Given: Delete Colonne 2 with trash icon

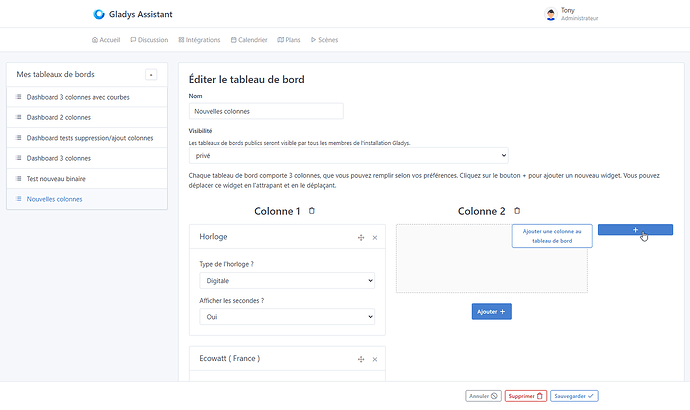Looking at the screenshot, I should [517, 211].
